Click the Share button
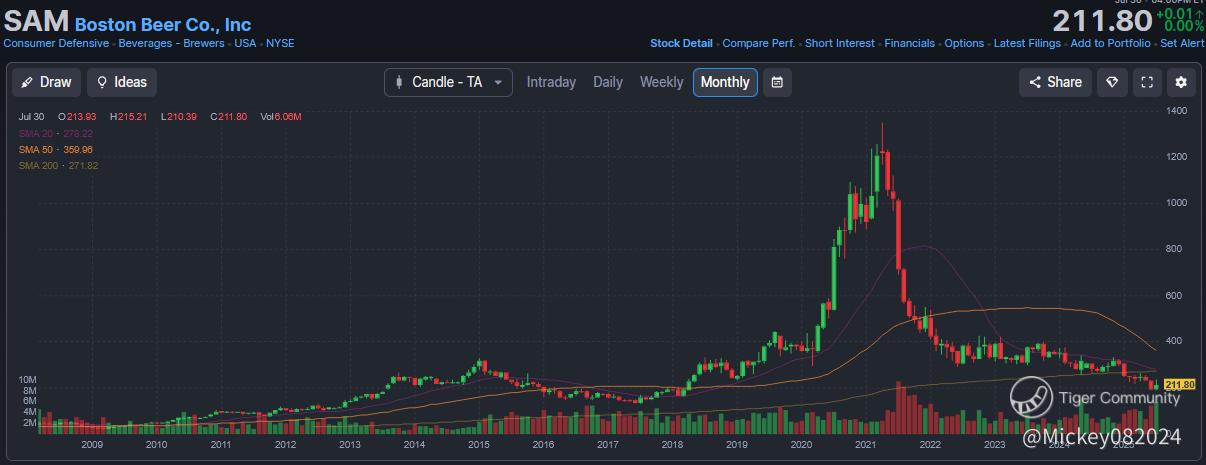Screen dimensions: 1206x465 click(x=1055, y=82)
